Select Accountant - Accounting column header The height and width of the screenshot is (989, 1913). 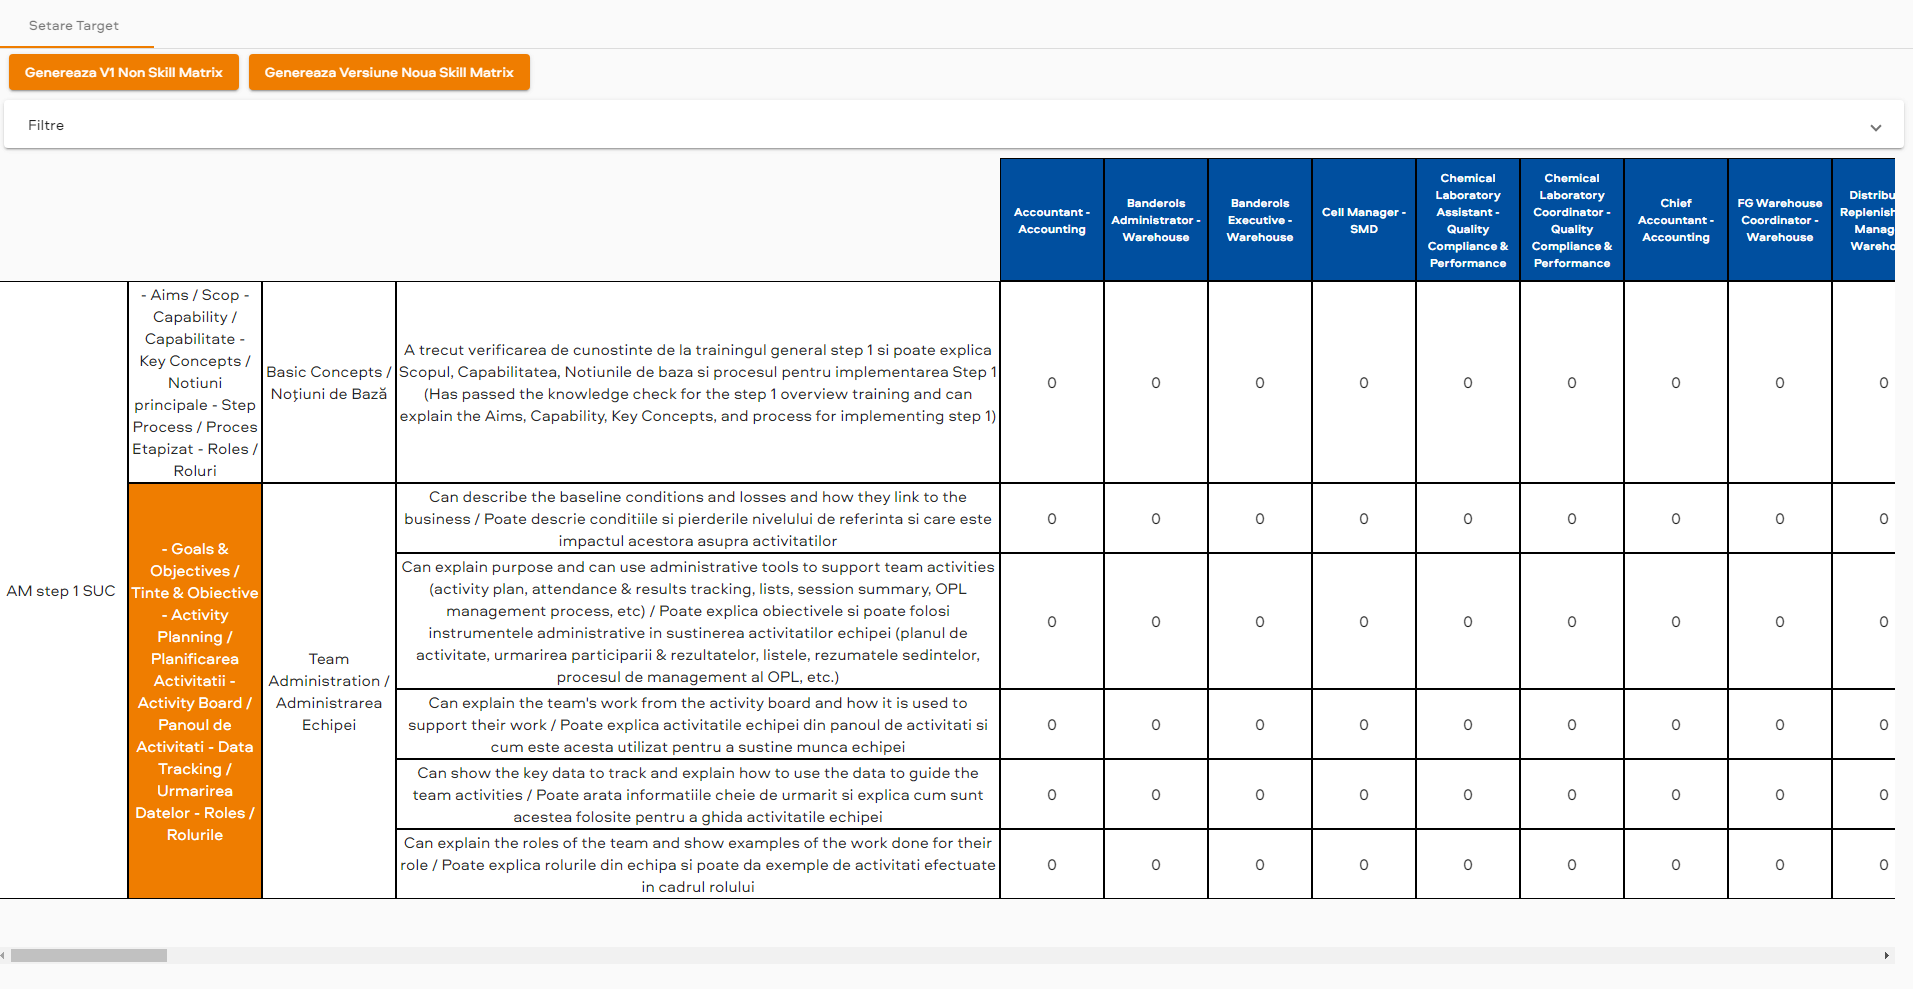pyautogui.click(x=1052, y=220)
